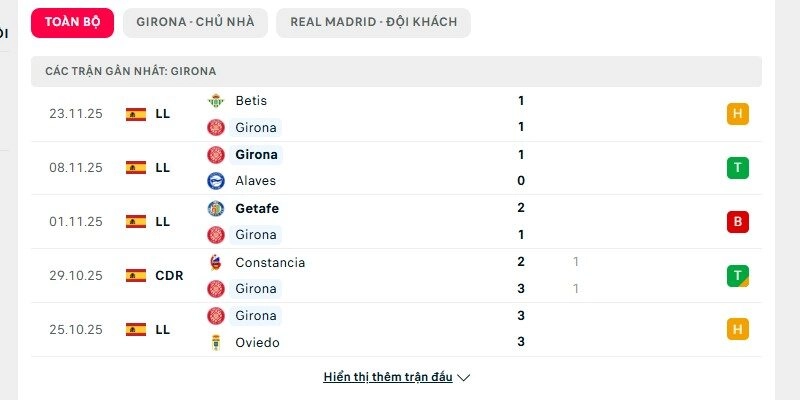Switch to Real Madrid · Đội Khách tab
The height and width of the screenshot is (400, 800).
pyautogui.click(x=373, y=22)
